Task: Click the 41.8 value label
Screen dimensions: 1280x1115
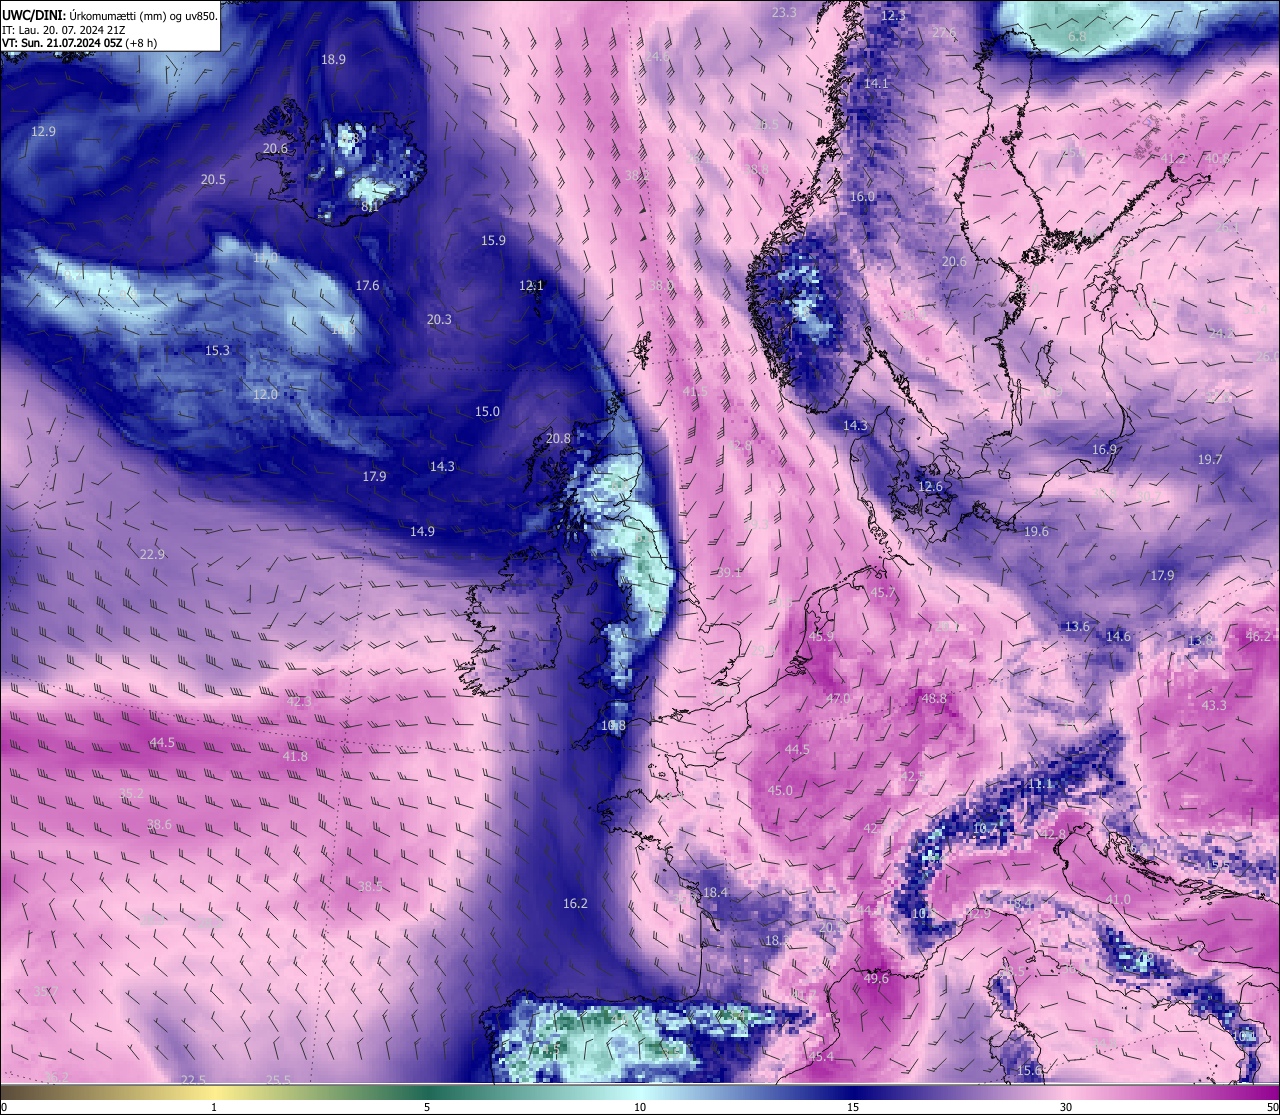Action: (295, 756)
